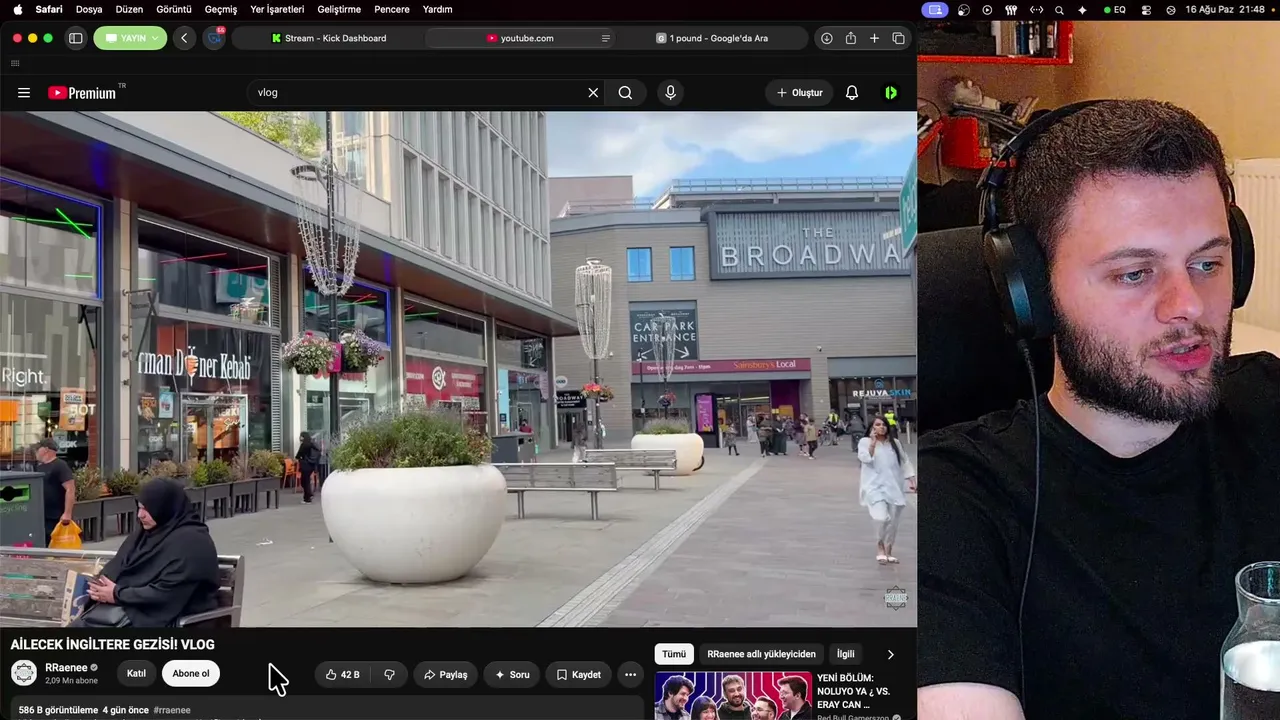The image size is (1280, 720).
Task: Save the video with Kaydet
Action: pos(579,674)
